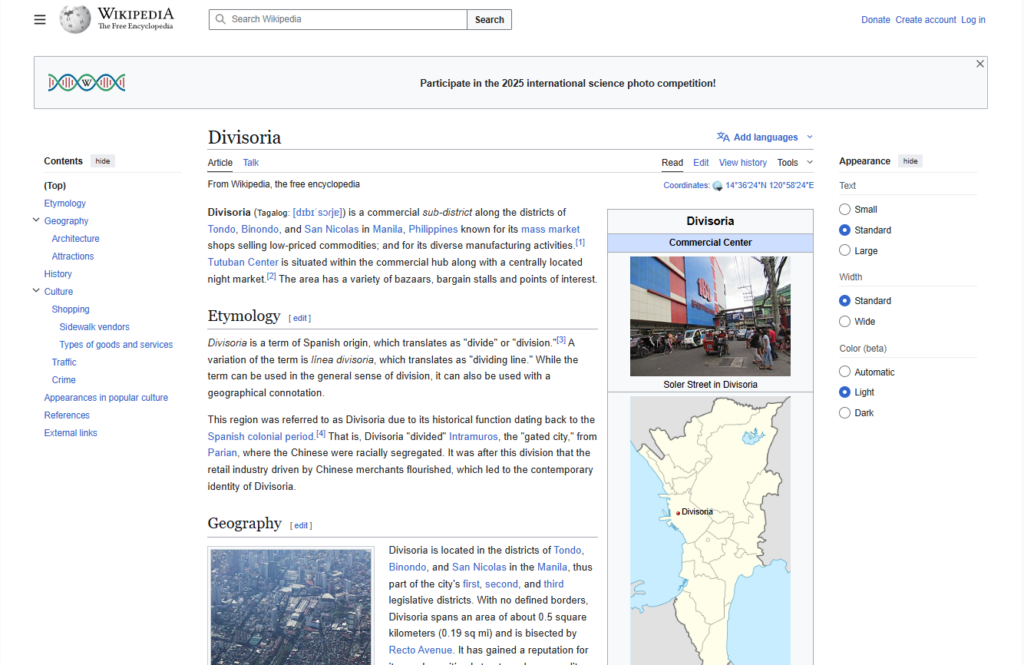Click the Divisoria red dot map marker
The width and height of the screenshot is (1024, 665).
click(x=678, y=513)
